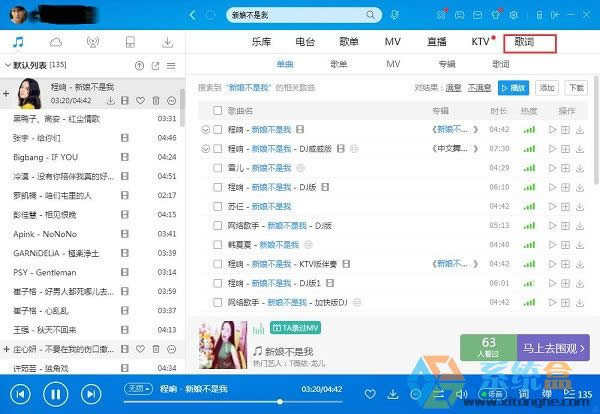Expand the first 程响 - 新娘不是我 result
The width and height of the screenshot is (600, 414).
(206, 130)
